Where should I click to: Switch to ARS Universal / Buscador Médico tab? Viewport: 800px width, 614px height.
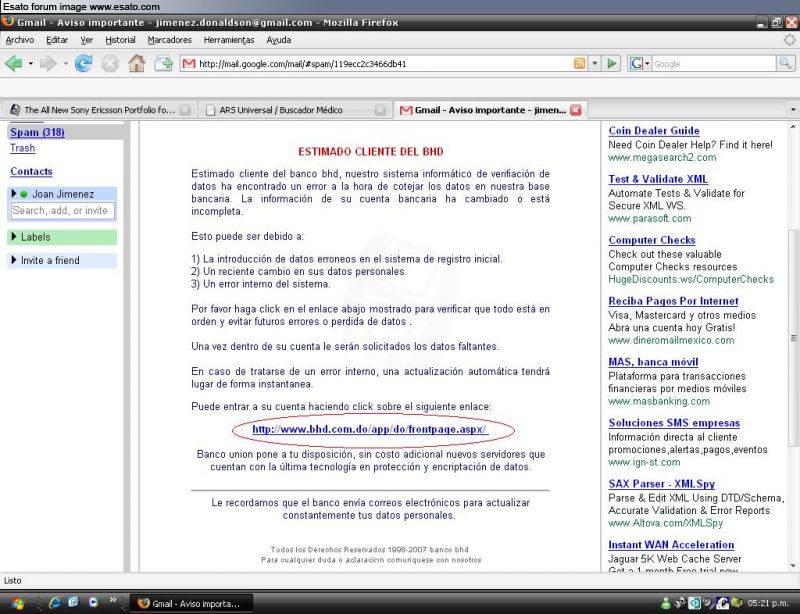point(294,110)
